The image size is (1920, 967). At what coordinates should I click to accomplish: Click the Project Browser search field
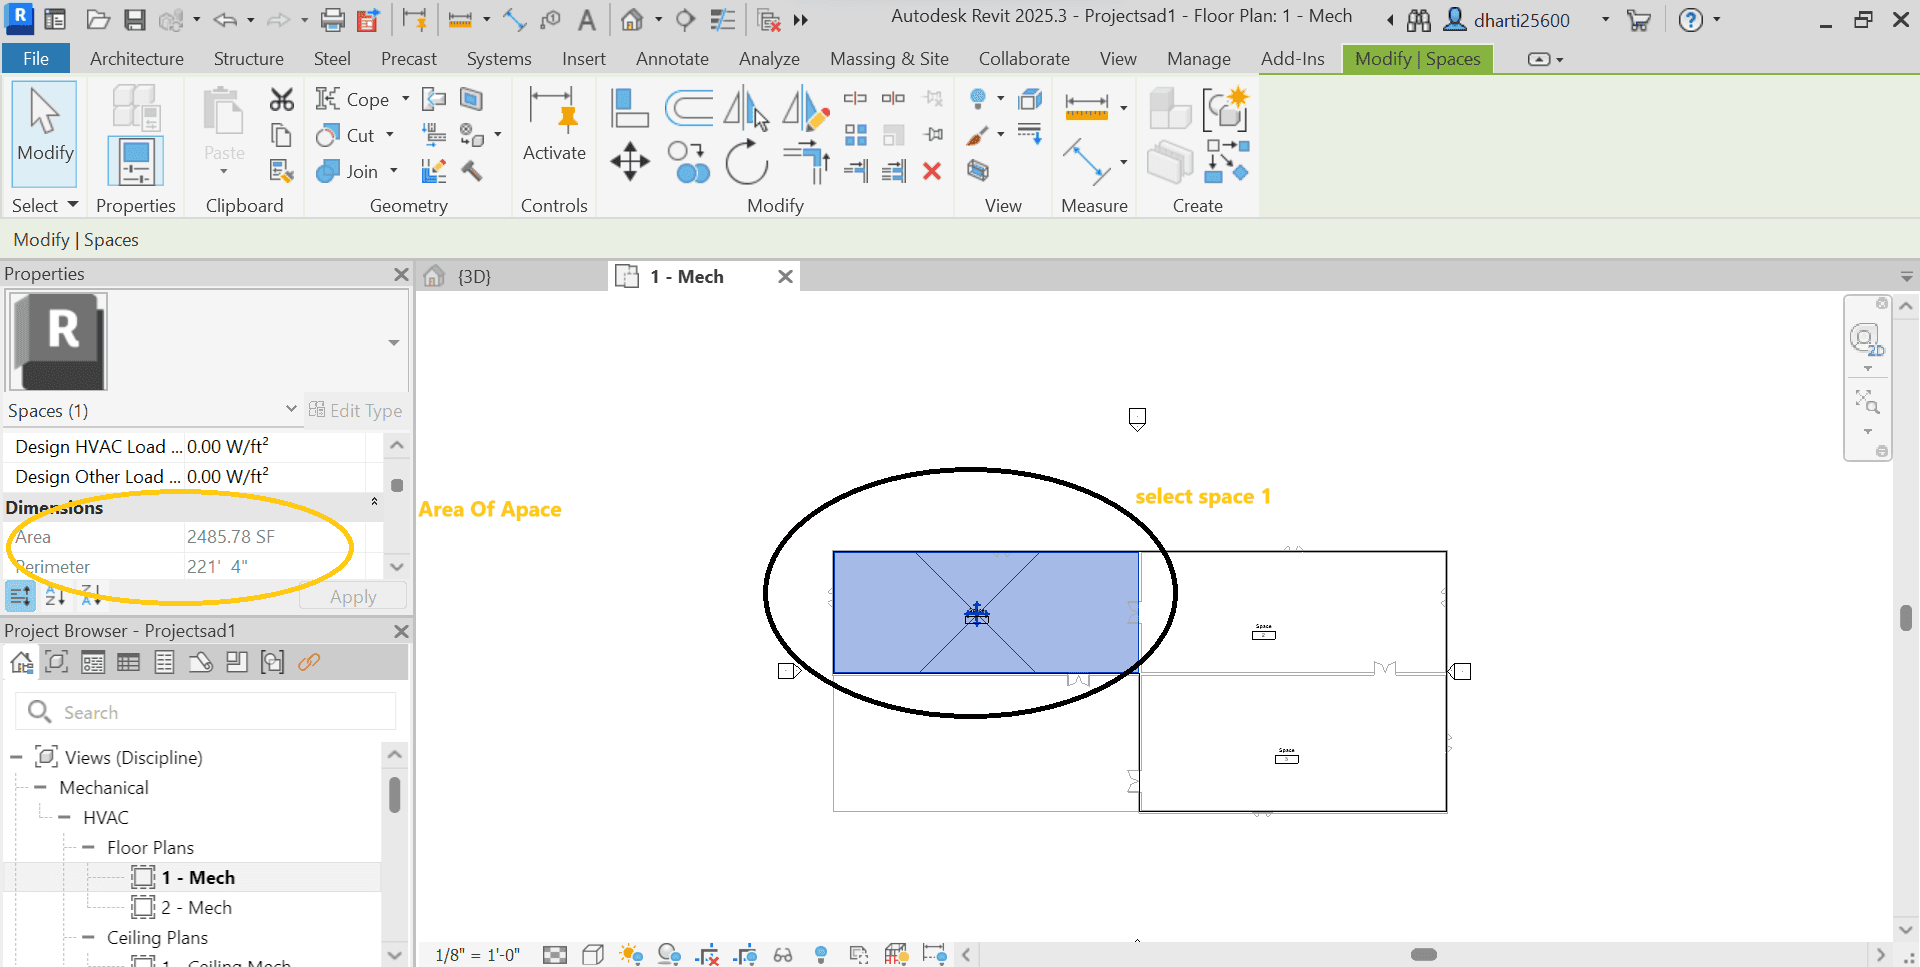(x=205, y=711)
